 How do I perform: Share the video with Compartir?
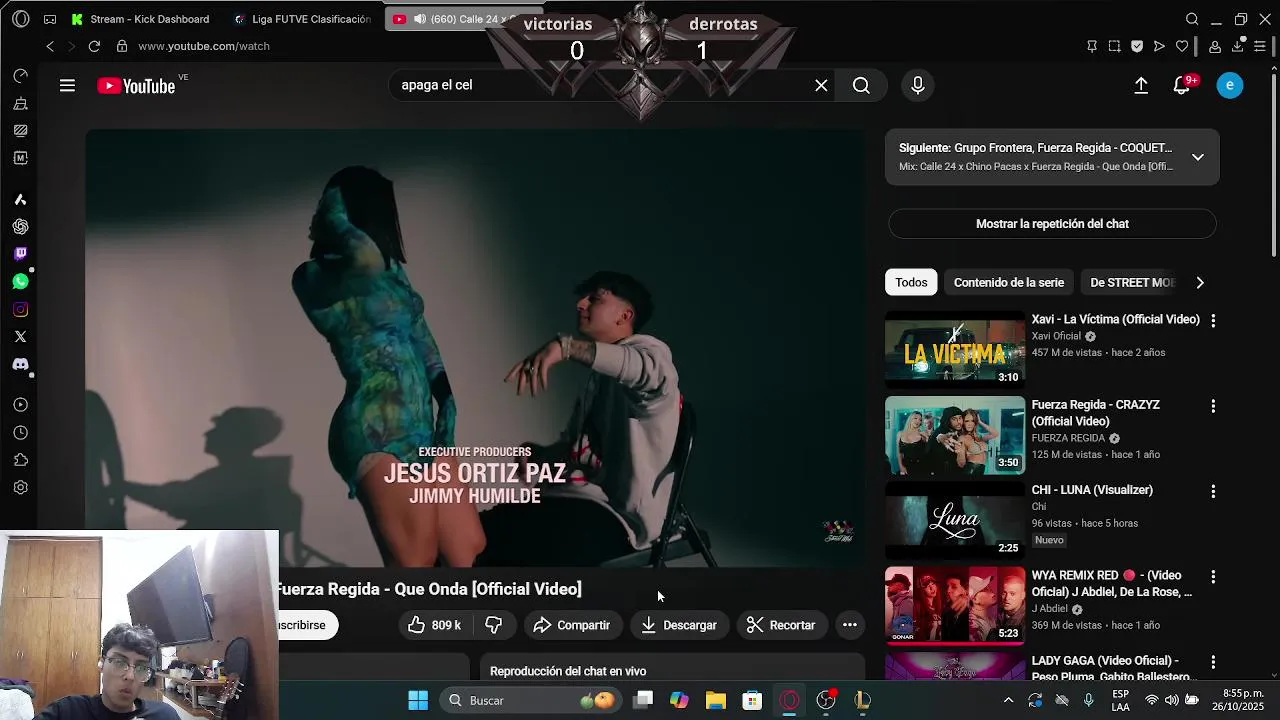click(571, 625)
